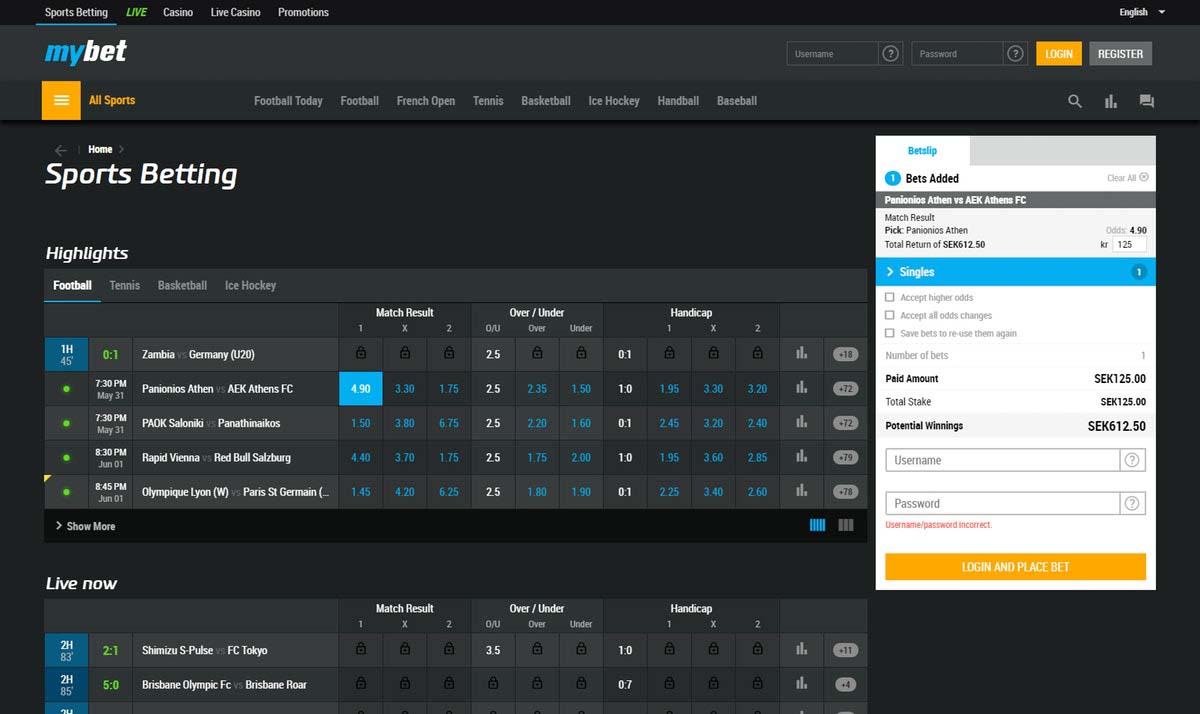The width and height of the screenshot is (1200, 714).
Task: Go to LIVE section in top menu
Action: coord(135,12)
